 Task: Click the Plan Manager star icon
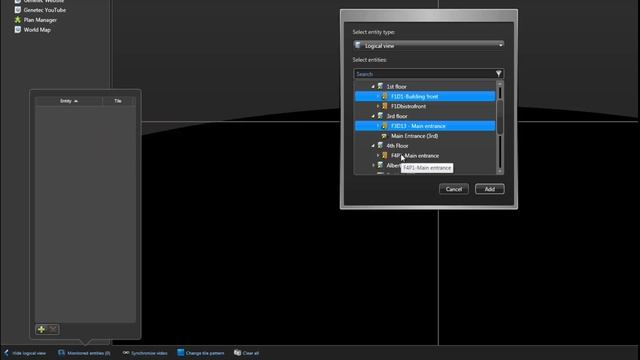pyautogui.click(x=18, y=20)
